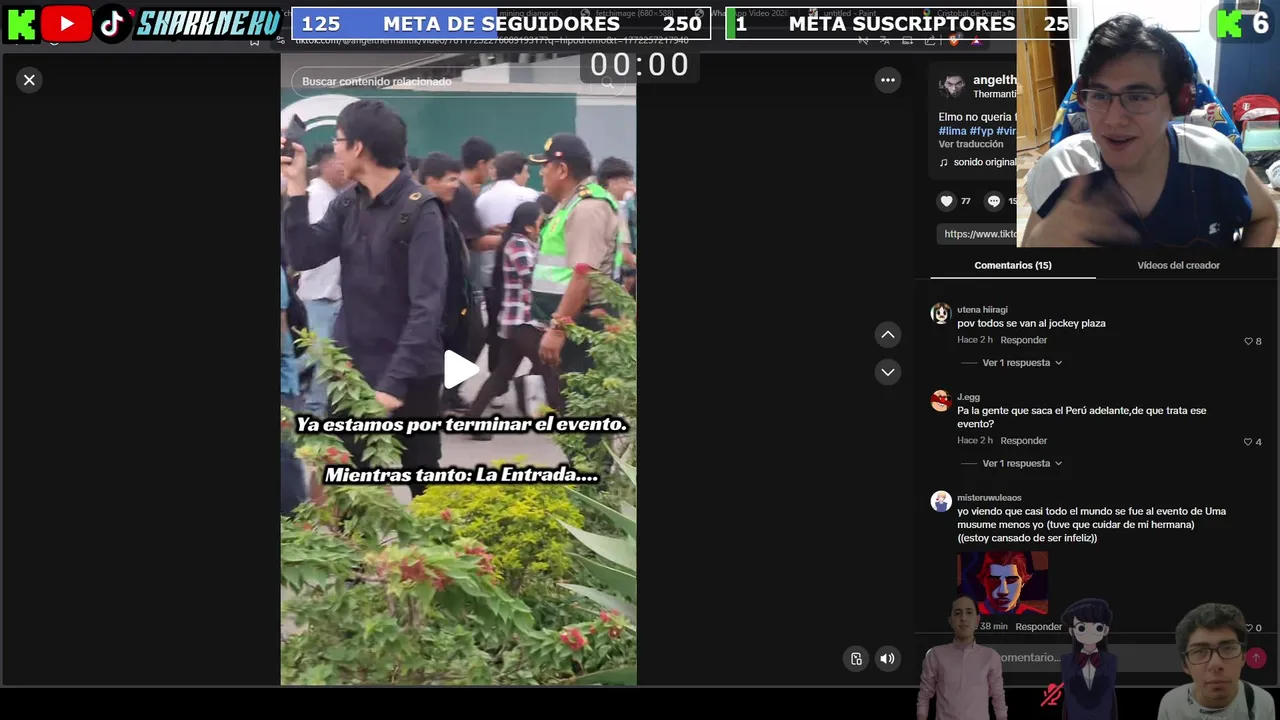This screenshot has height=720, width=1280.
Task: Click the username J.egg
Action: tap(968, 397)
